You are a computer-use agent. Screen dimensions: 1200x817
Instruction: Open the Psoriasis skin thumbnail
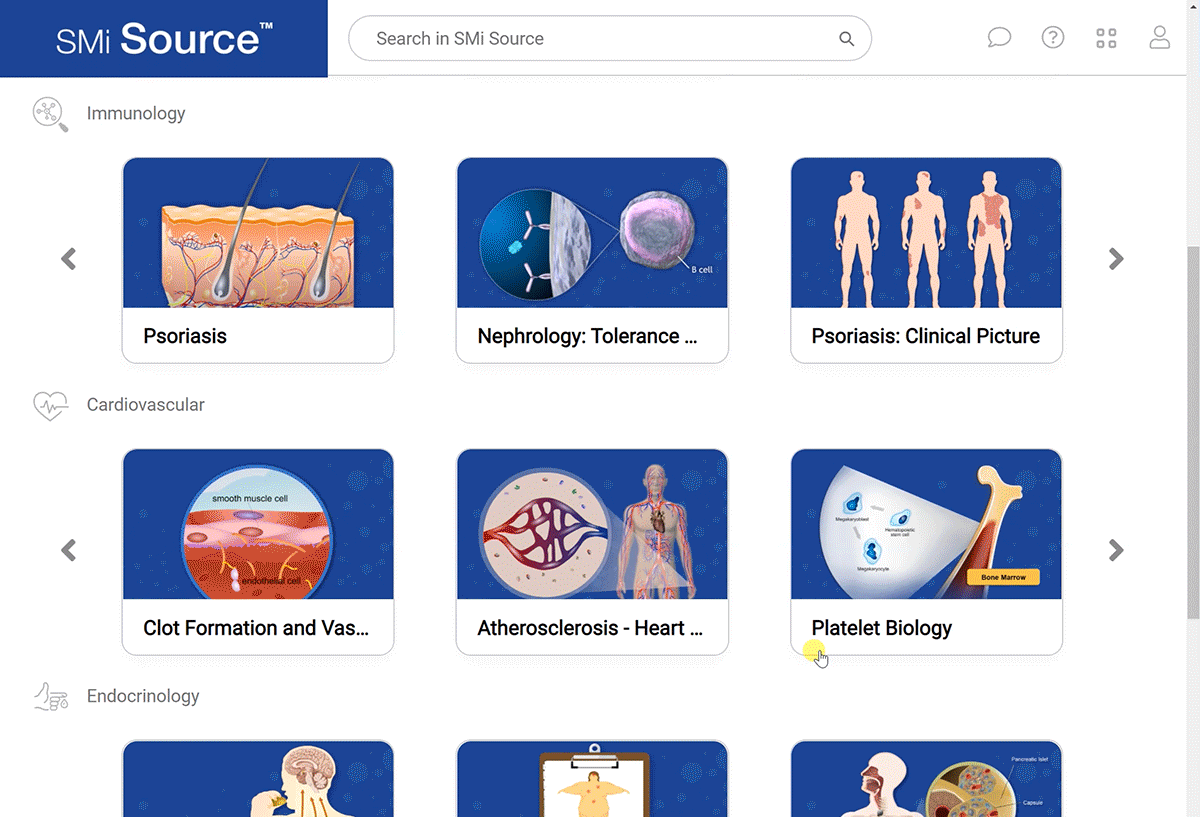(258, 232)
